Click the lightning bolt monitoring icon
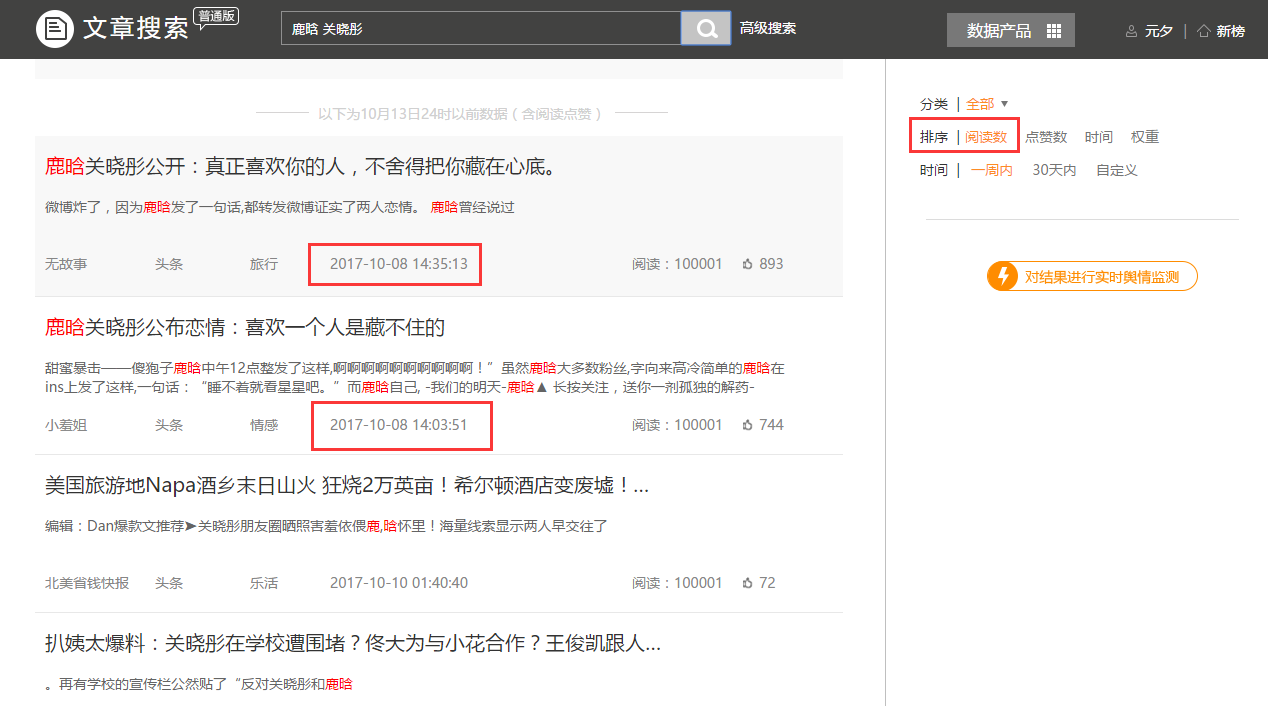The width and height of the screenshot is (1268, 706). pos(1002,276)
